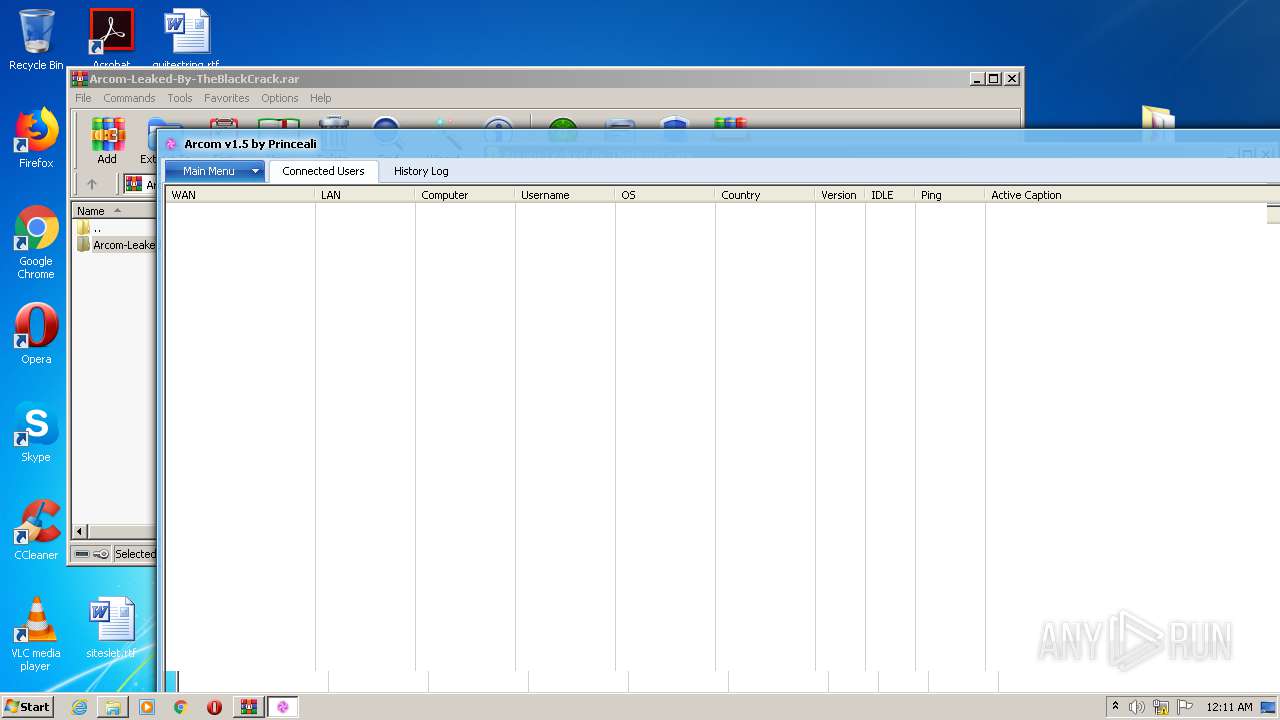Go up one folder in WinRAR

(92, 184)
